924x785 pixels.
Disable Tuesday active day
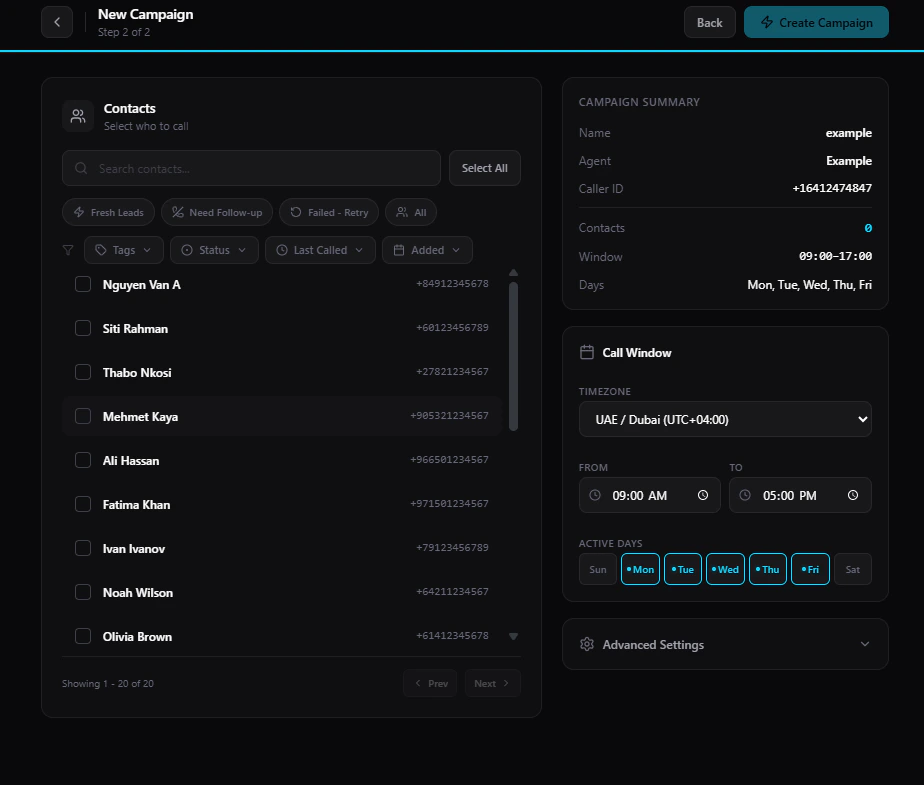[682, 569]
